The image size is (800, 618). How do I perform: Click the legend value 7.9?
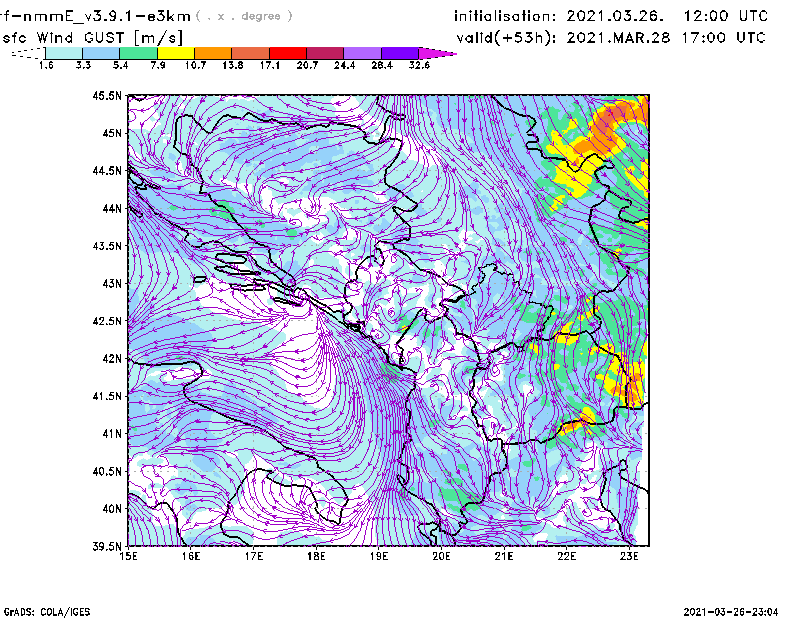click(x=158, y=65)
